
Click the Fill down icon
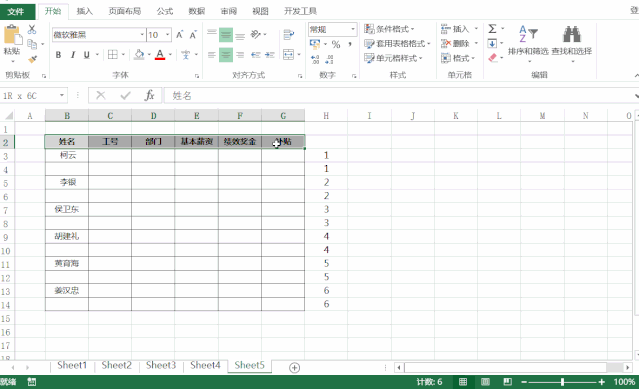492,44
